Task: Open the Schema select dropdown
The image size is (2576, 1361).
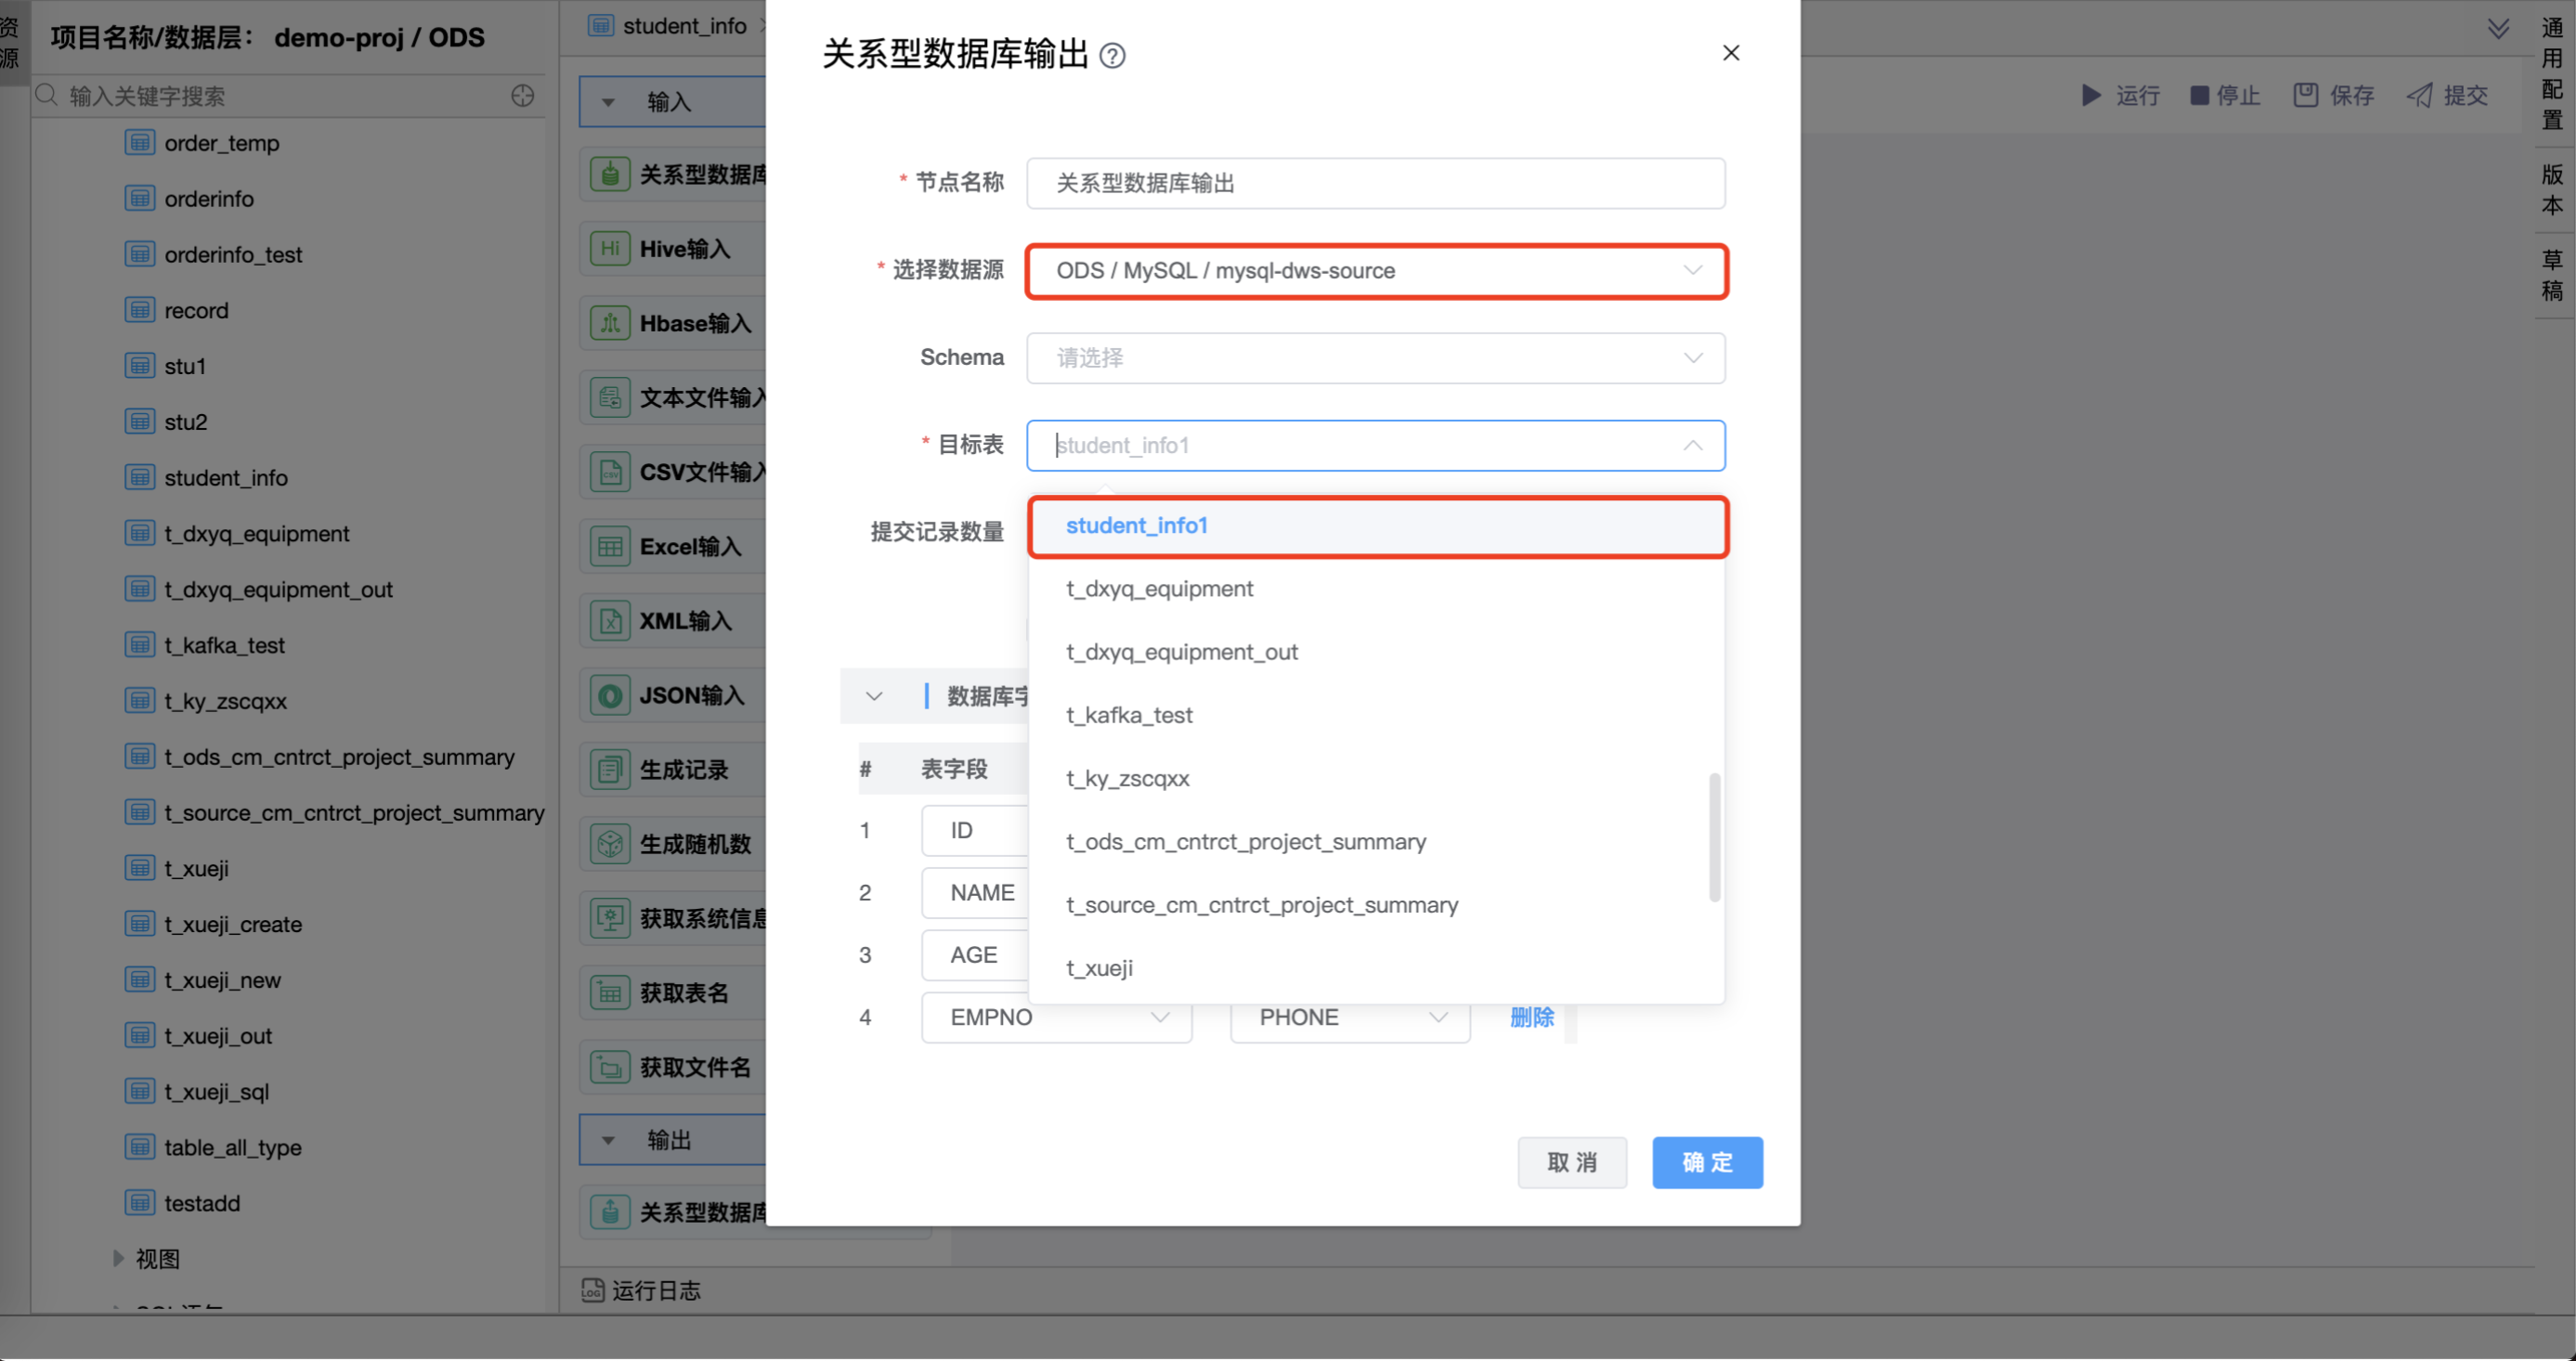Action: 1375,358
